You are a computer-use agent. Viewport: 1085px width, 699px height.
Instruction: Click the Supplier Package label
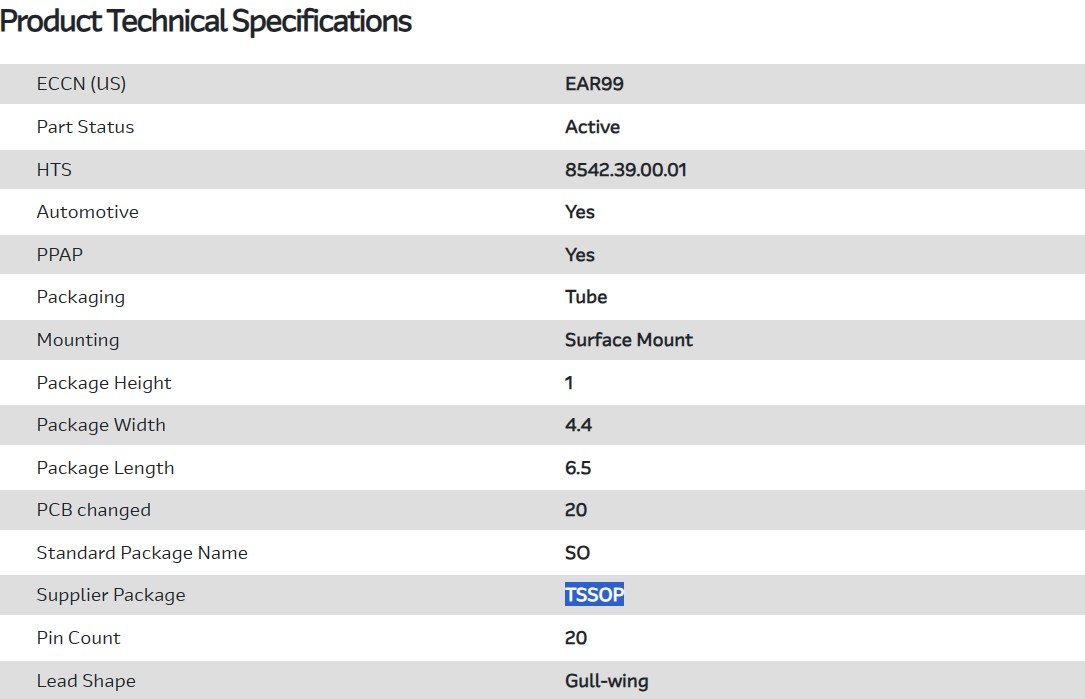click(x=111, y=595)
